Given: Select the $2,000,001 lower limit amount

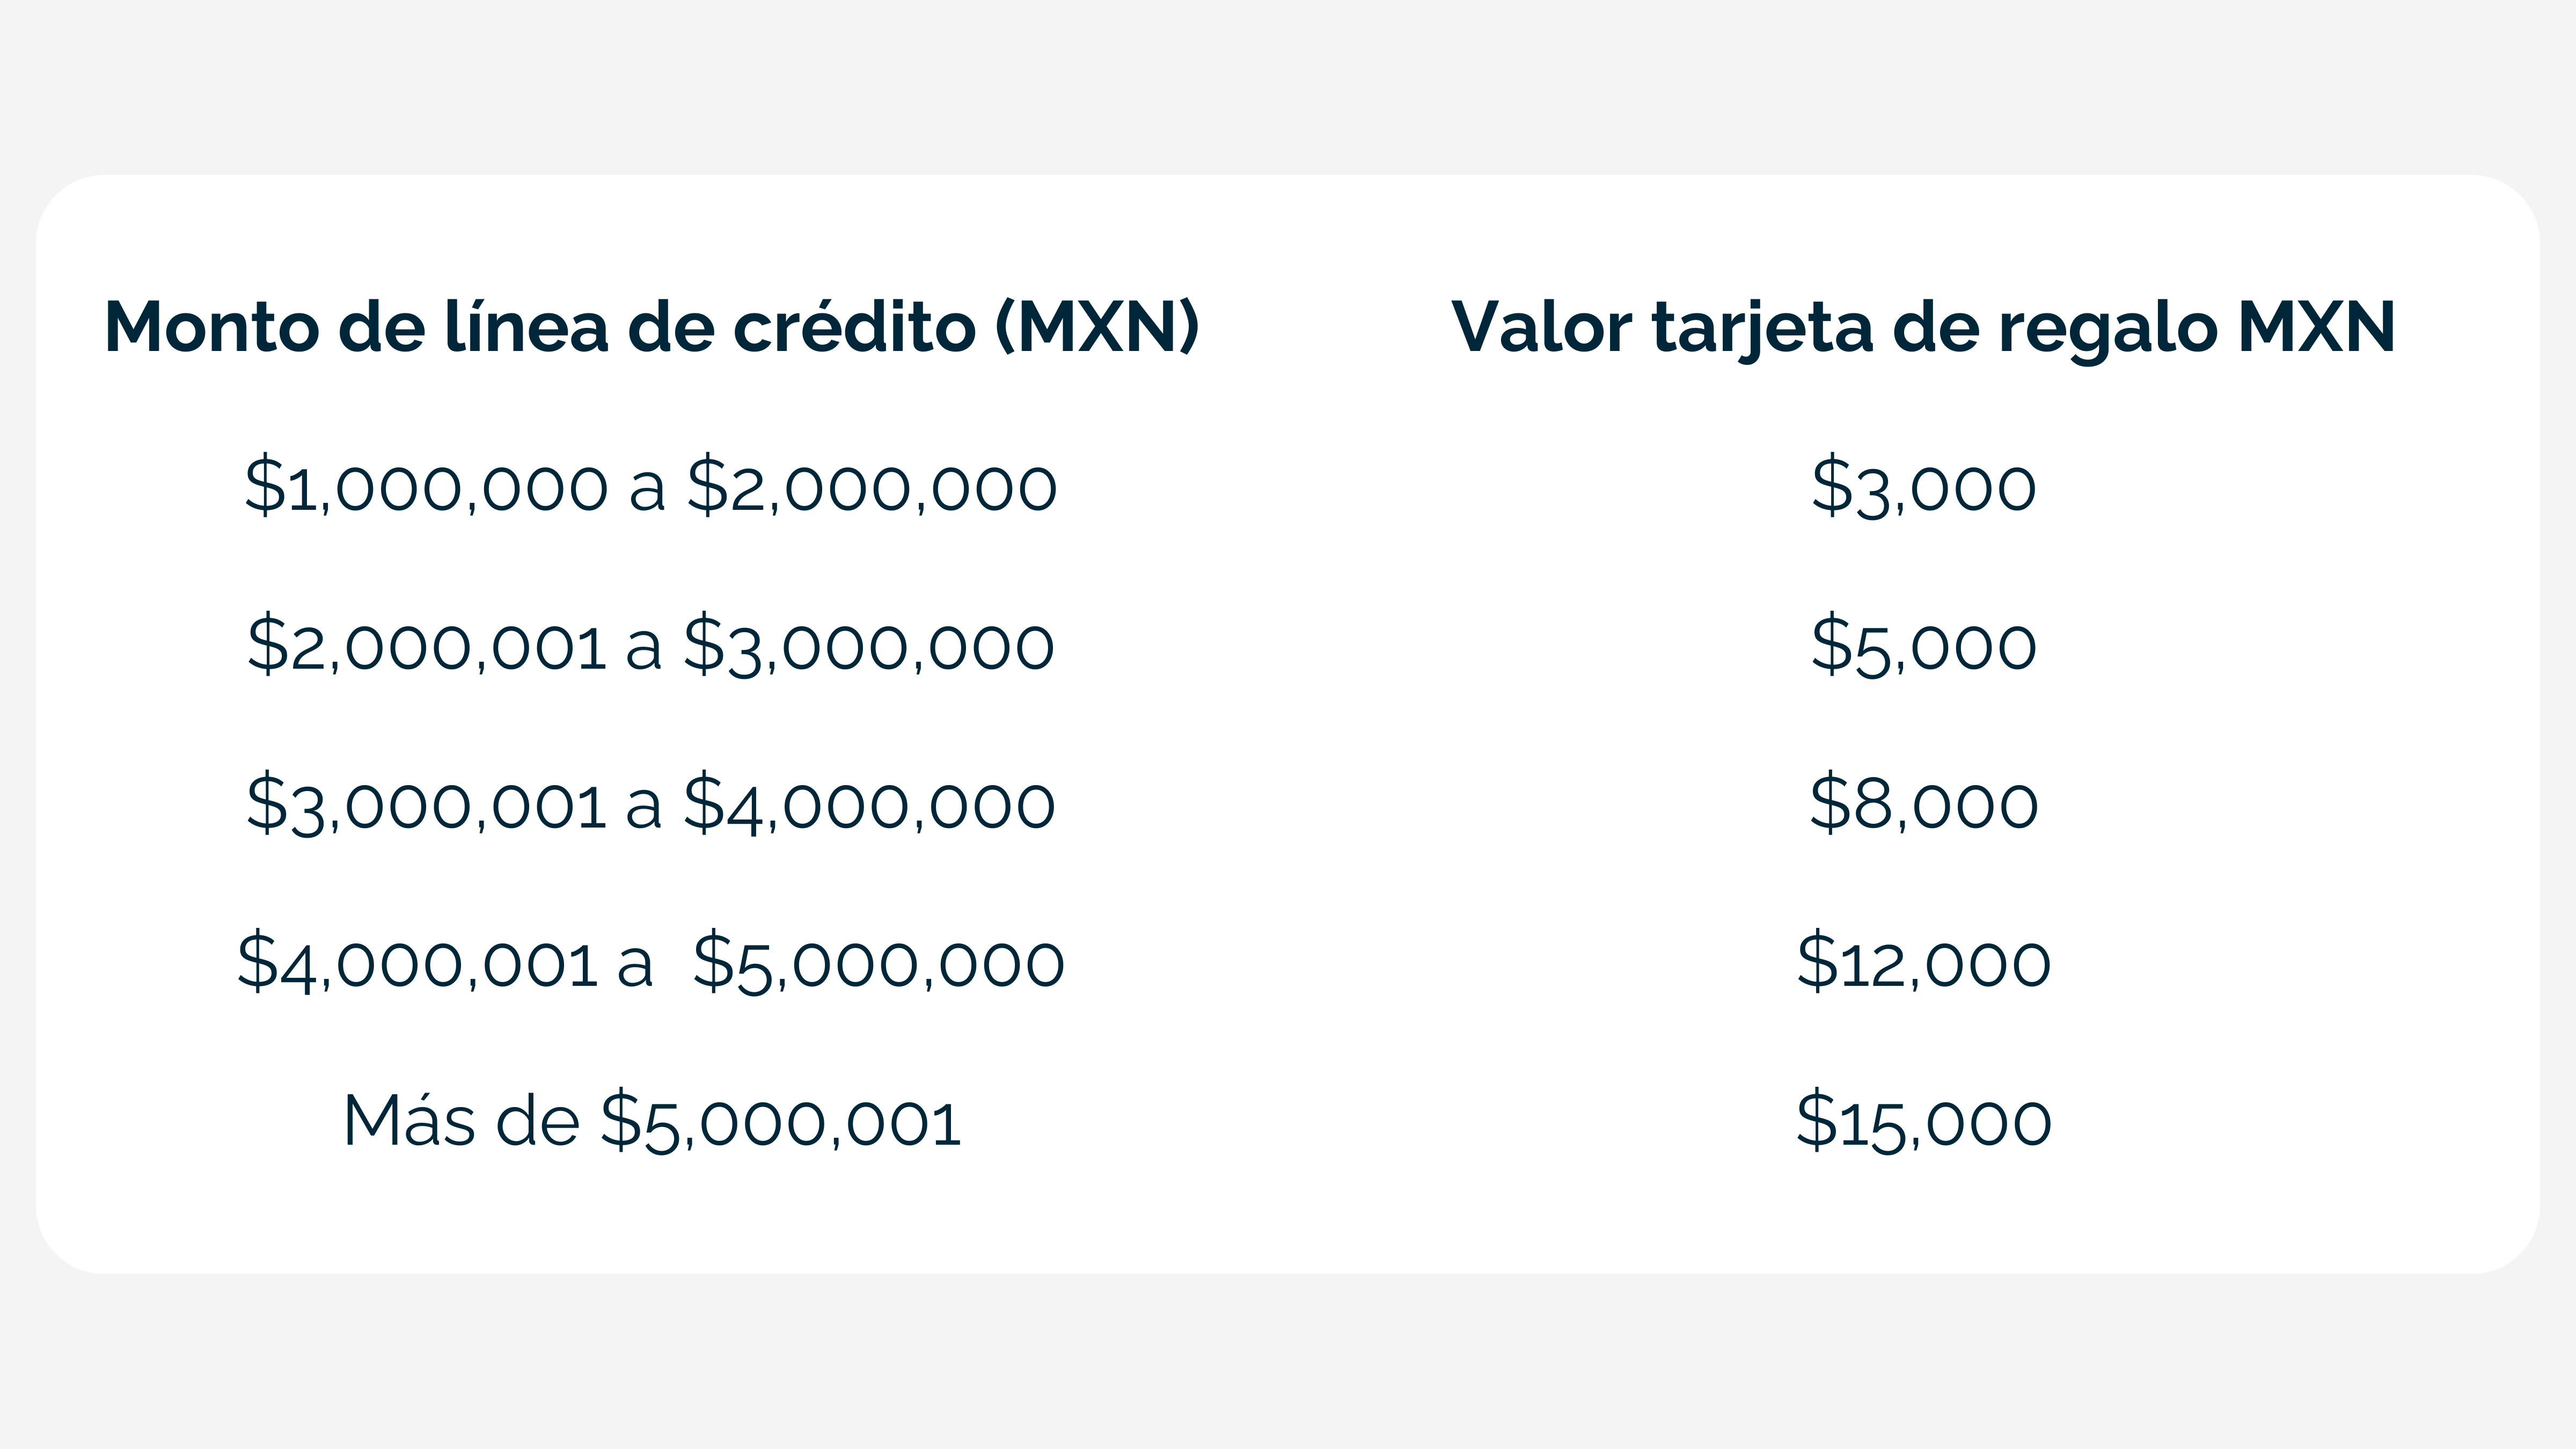Looking at the screenshot, I should point(426,645).
